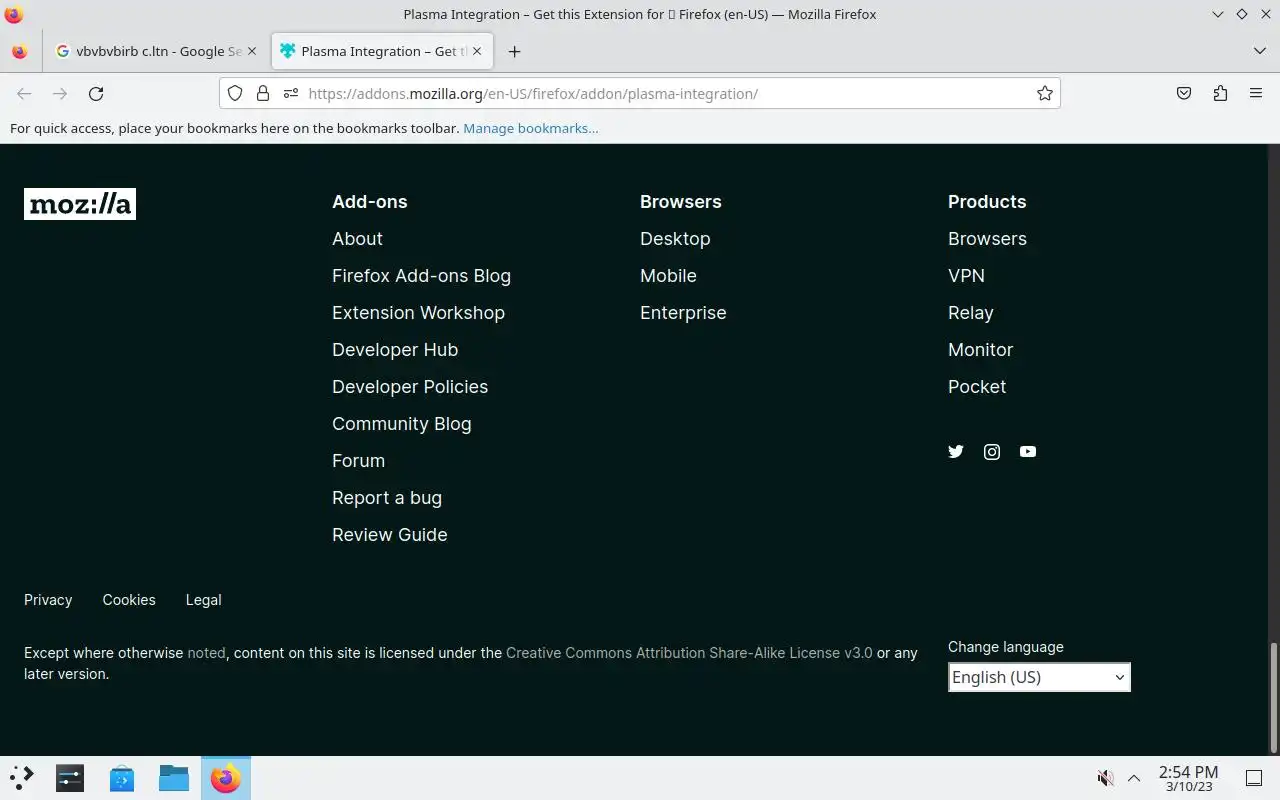Open the Privacy footer link
Image resolution: width=1280 pixels, height=800 pixels.
click(48, 600)
